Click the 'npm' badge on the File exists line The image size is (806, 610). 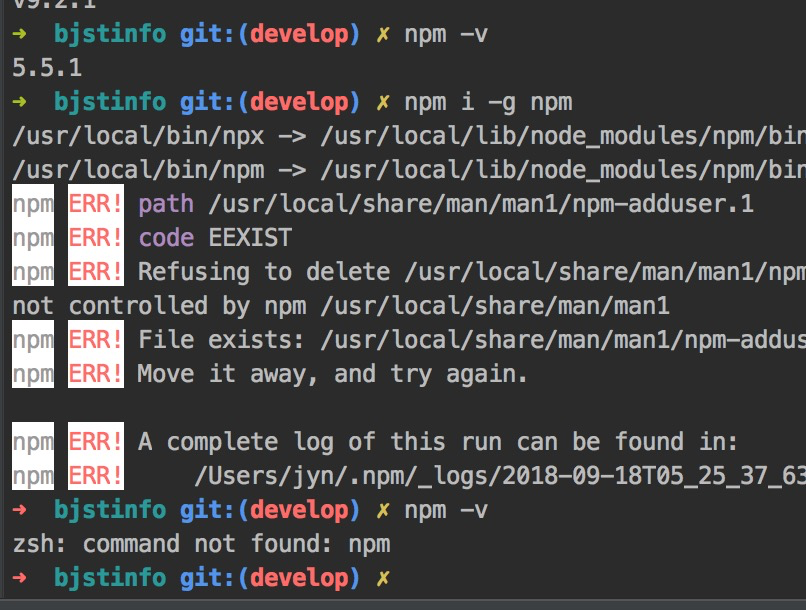(x=33, y=340)
